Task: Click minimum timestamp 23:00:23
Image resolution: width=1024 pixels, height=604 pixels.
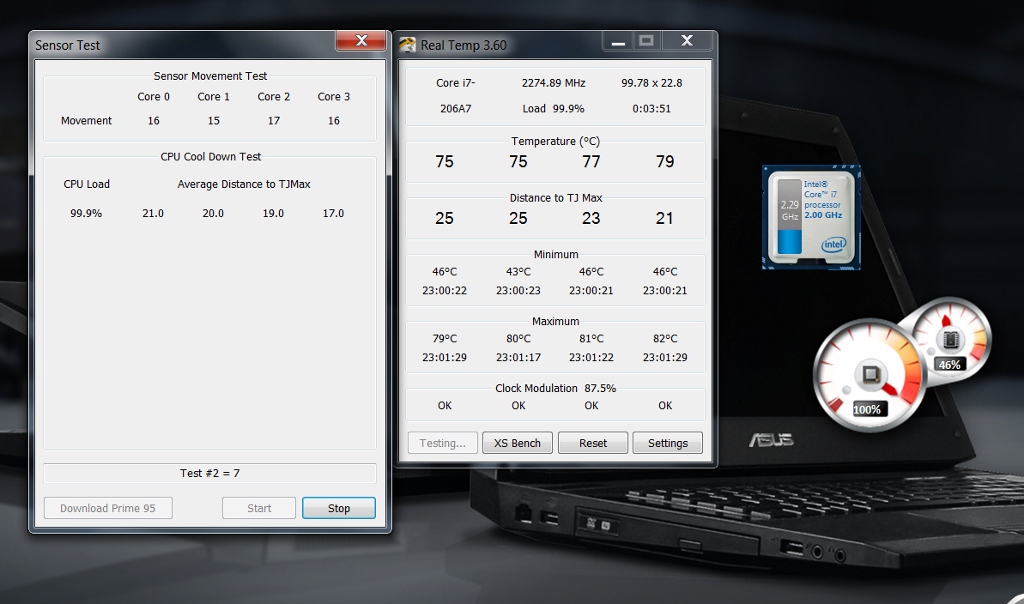Action: pyautogui.click(x=518, y=291)
